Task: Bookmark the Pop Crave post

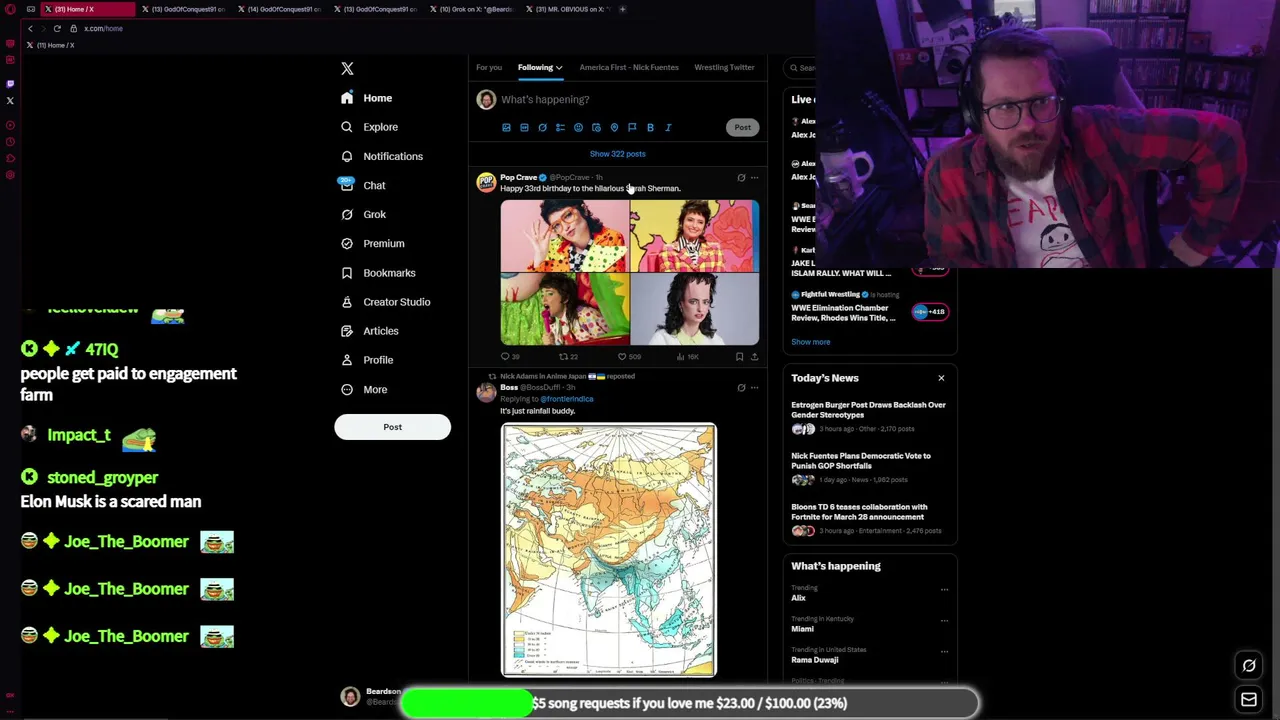Action: (739, 356)
